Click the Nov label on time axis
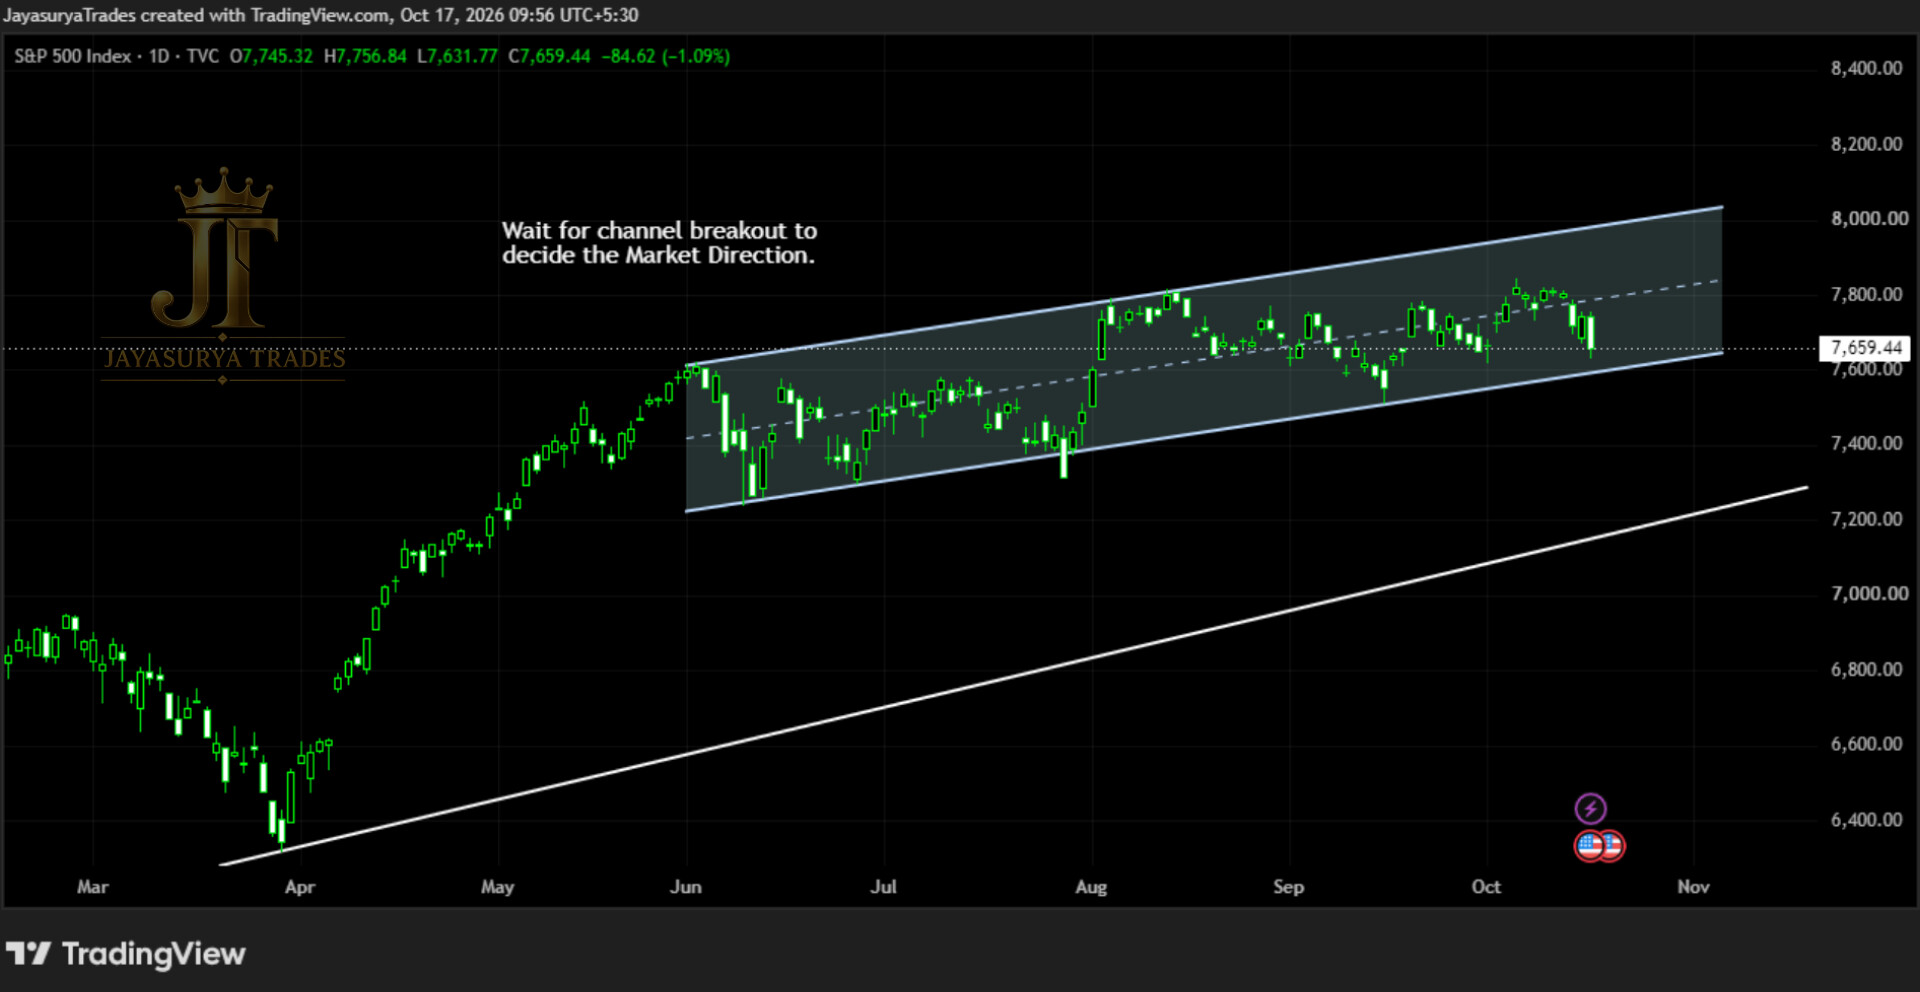Screen dimensions: 1920x992 coord(1693,887)
